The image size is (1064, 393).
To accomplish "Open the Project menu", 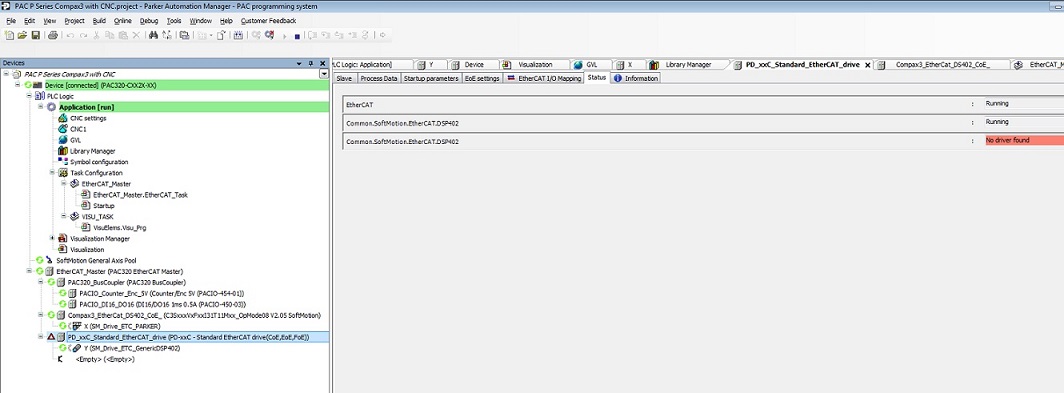I will coord(74,21).
